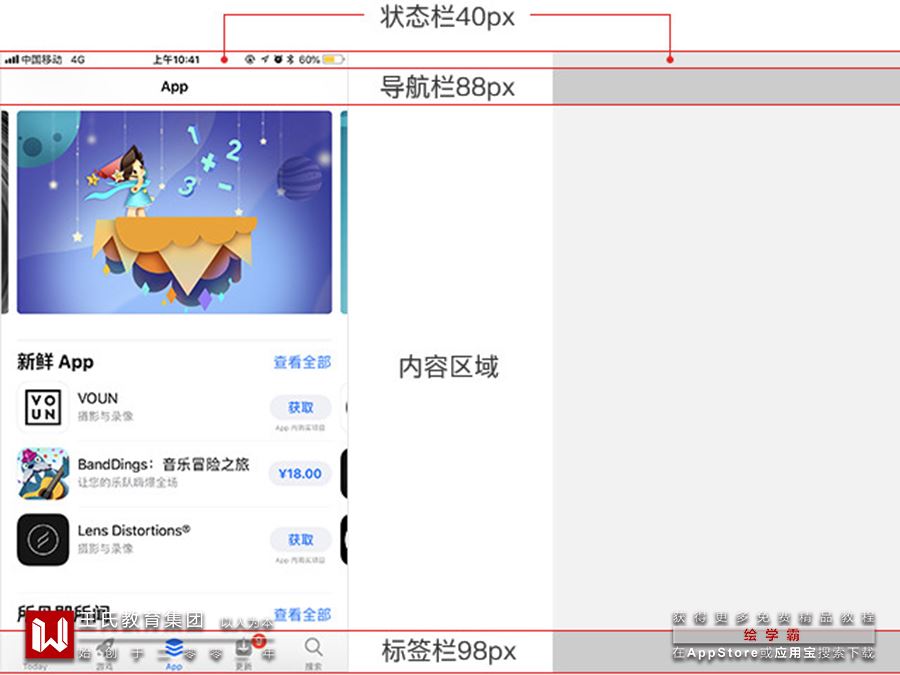Tap the alarm clock status icon

click(x=278, y=59)
